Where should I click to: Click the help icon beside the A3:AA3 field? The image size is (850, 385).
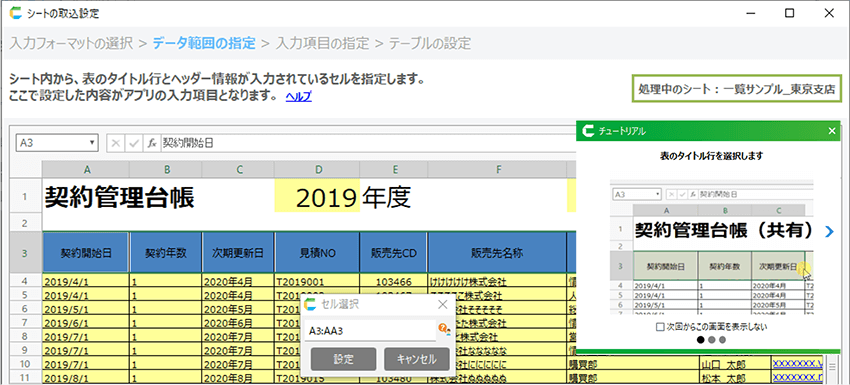click(444, 329)
